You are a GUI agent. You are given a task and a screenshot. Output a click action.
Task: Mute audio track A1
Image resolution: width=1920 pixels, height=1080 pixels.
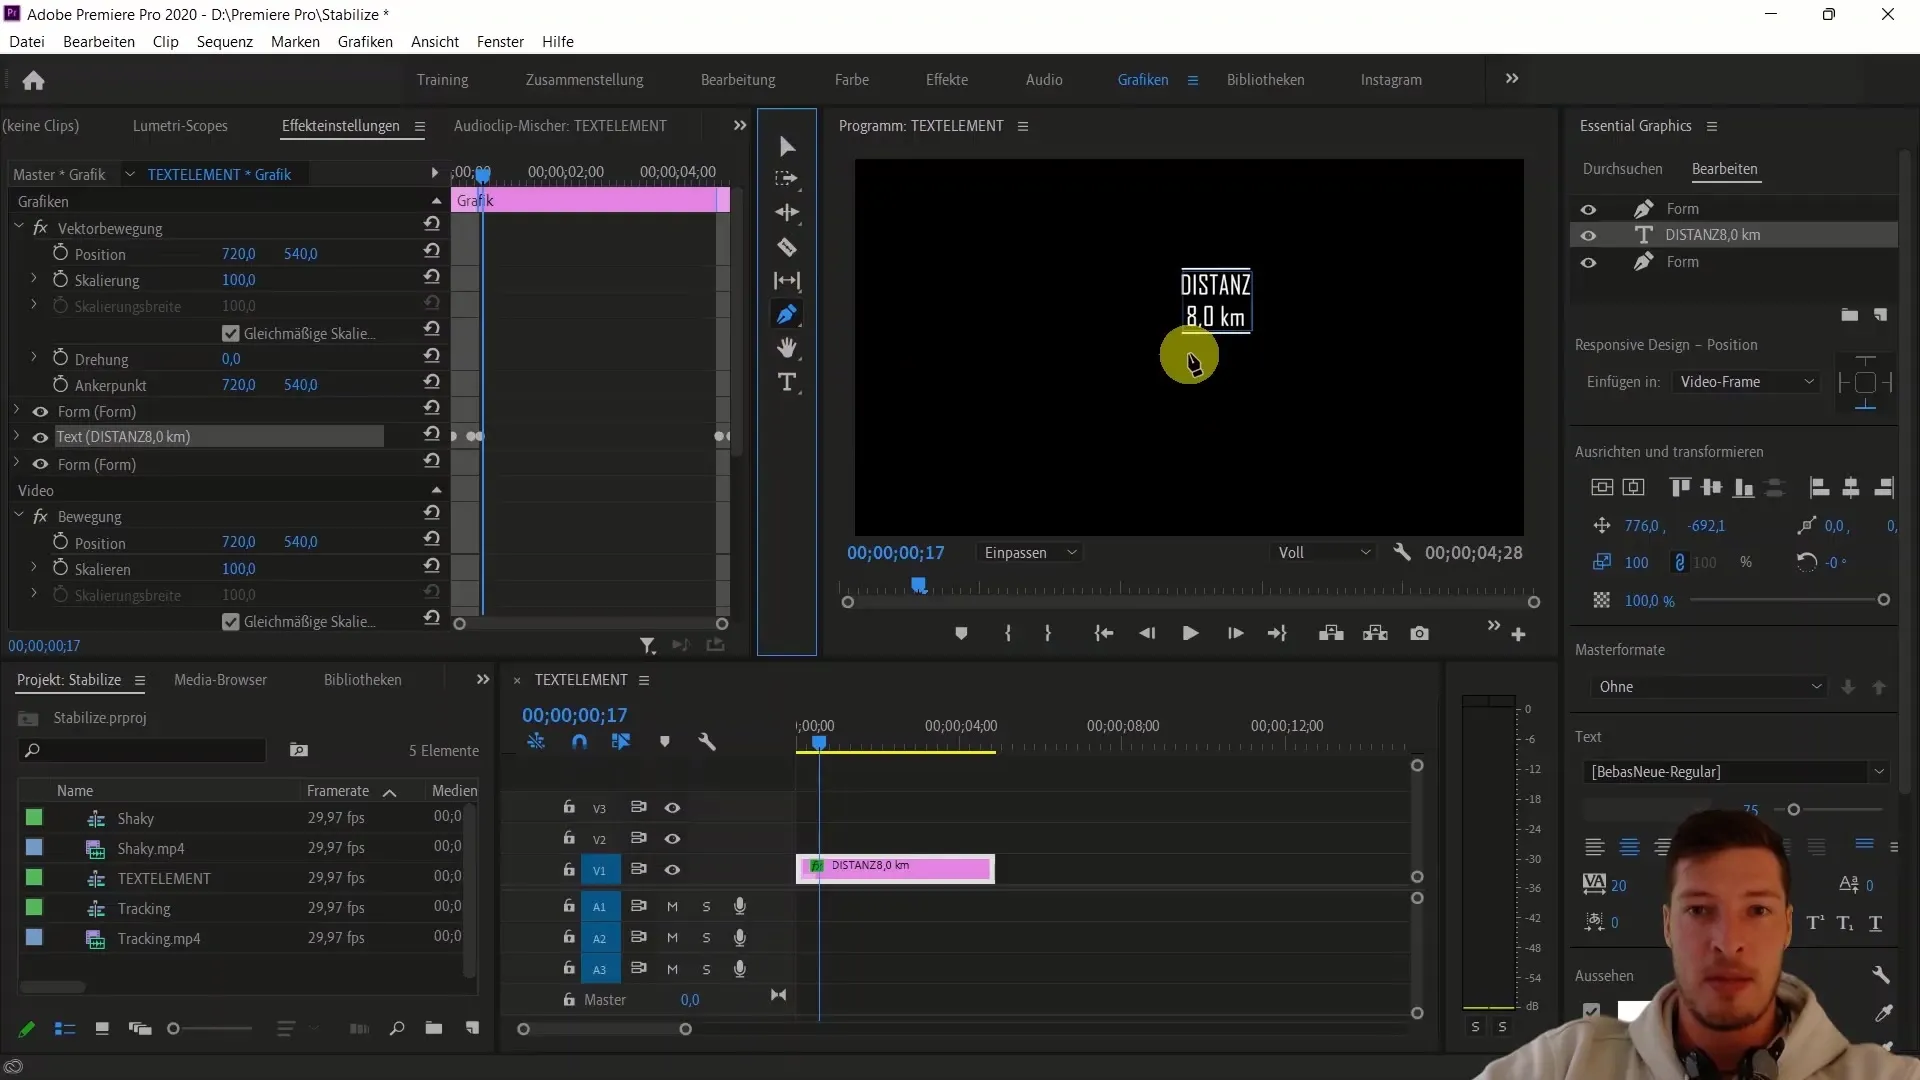672,907
